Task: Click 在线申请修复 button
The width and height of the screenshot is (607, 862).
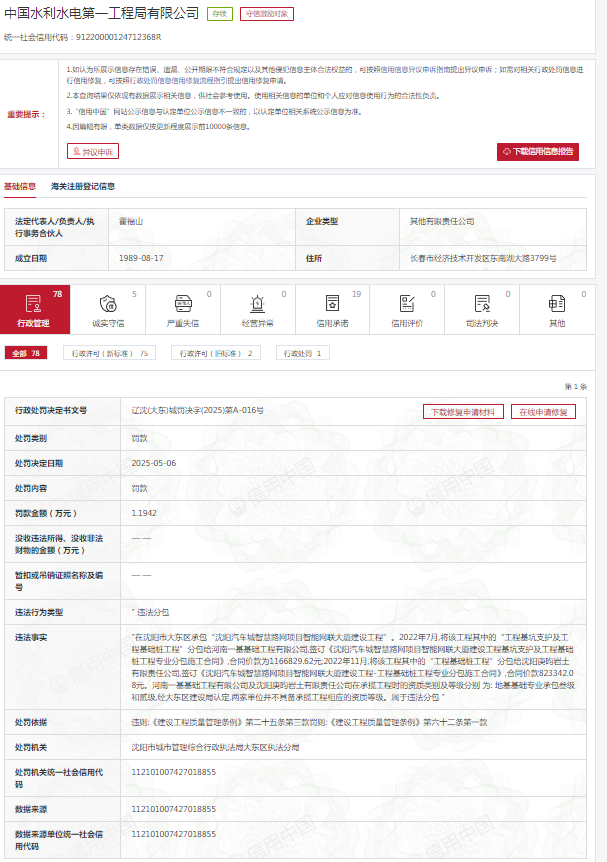Action: click(543, 412)
